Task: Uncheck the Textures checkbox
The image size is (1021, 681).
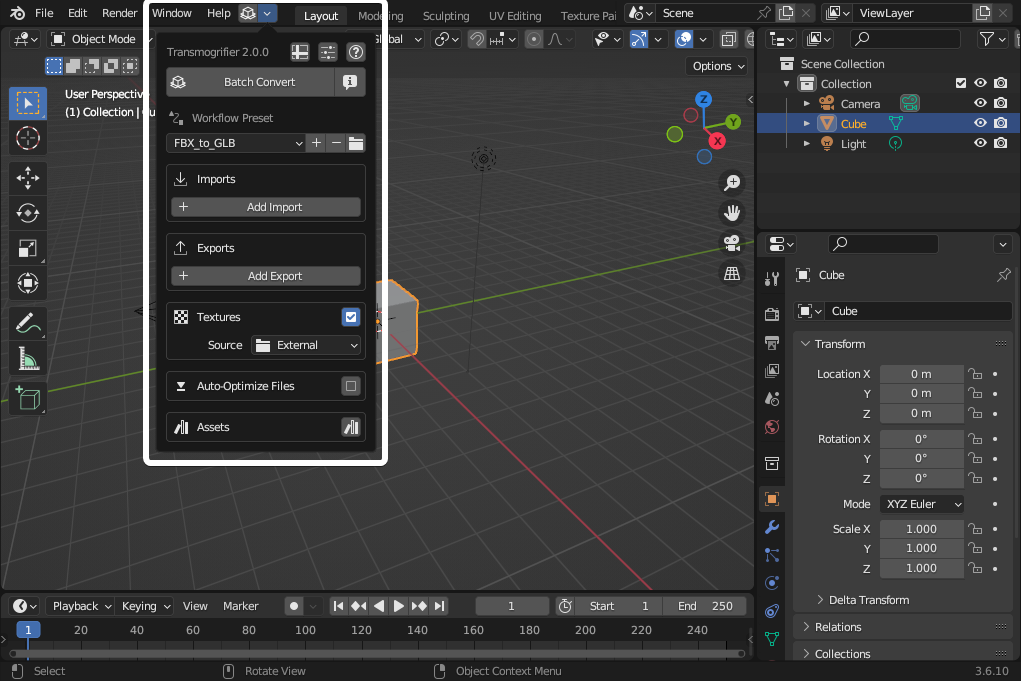Action: [x=350, y=317]
